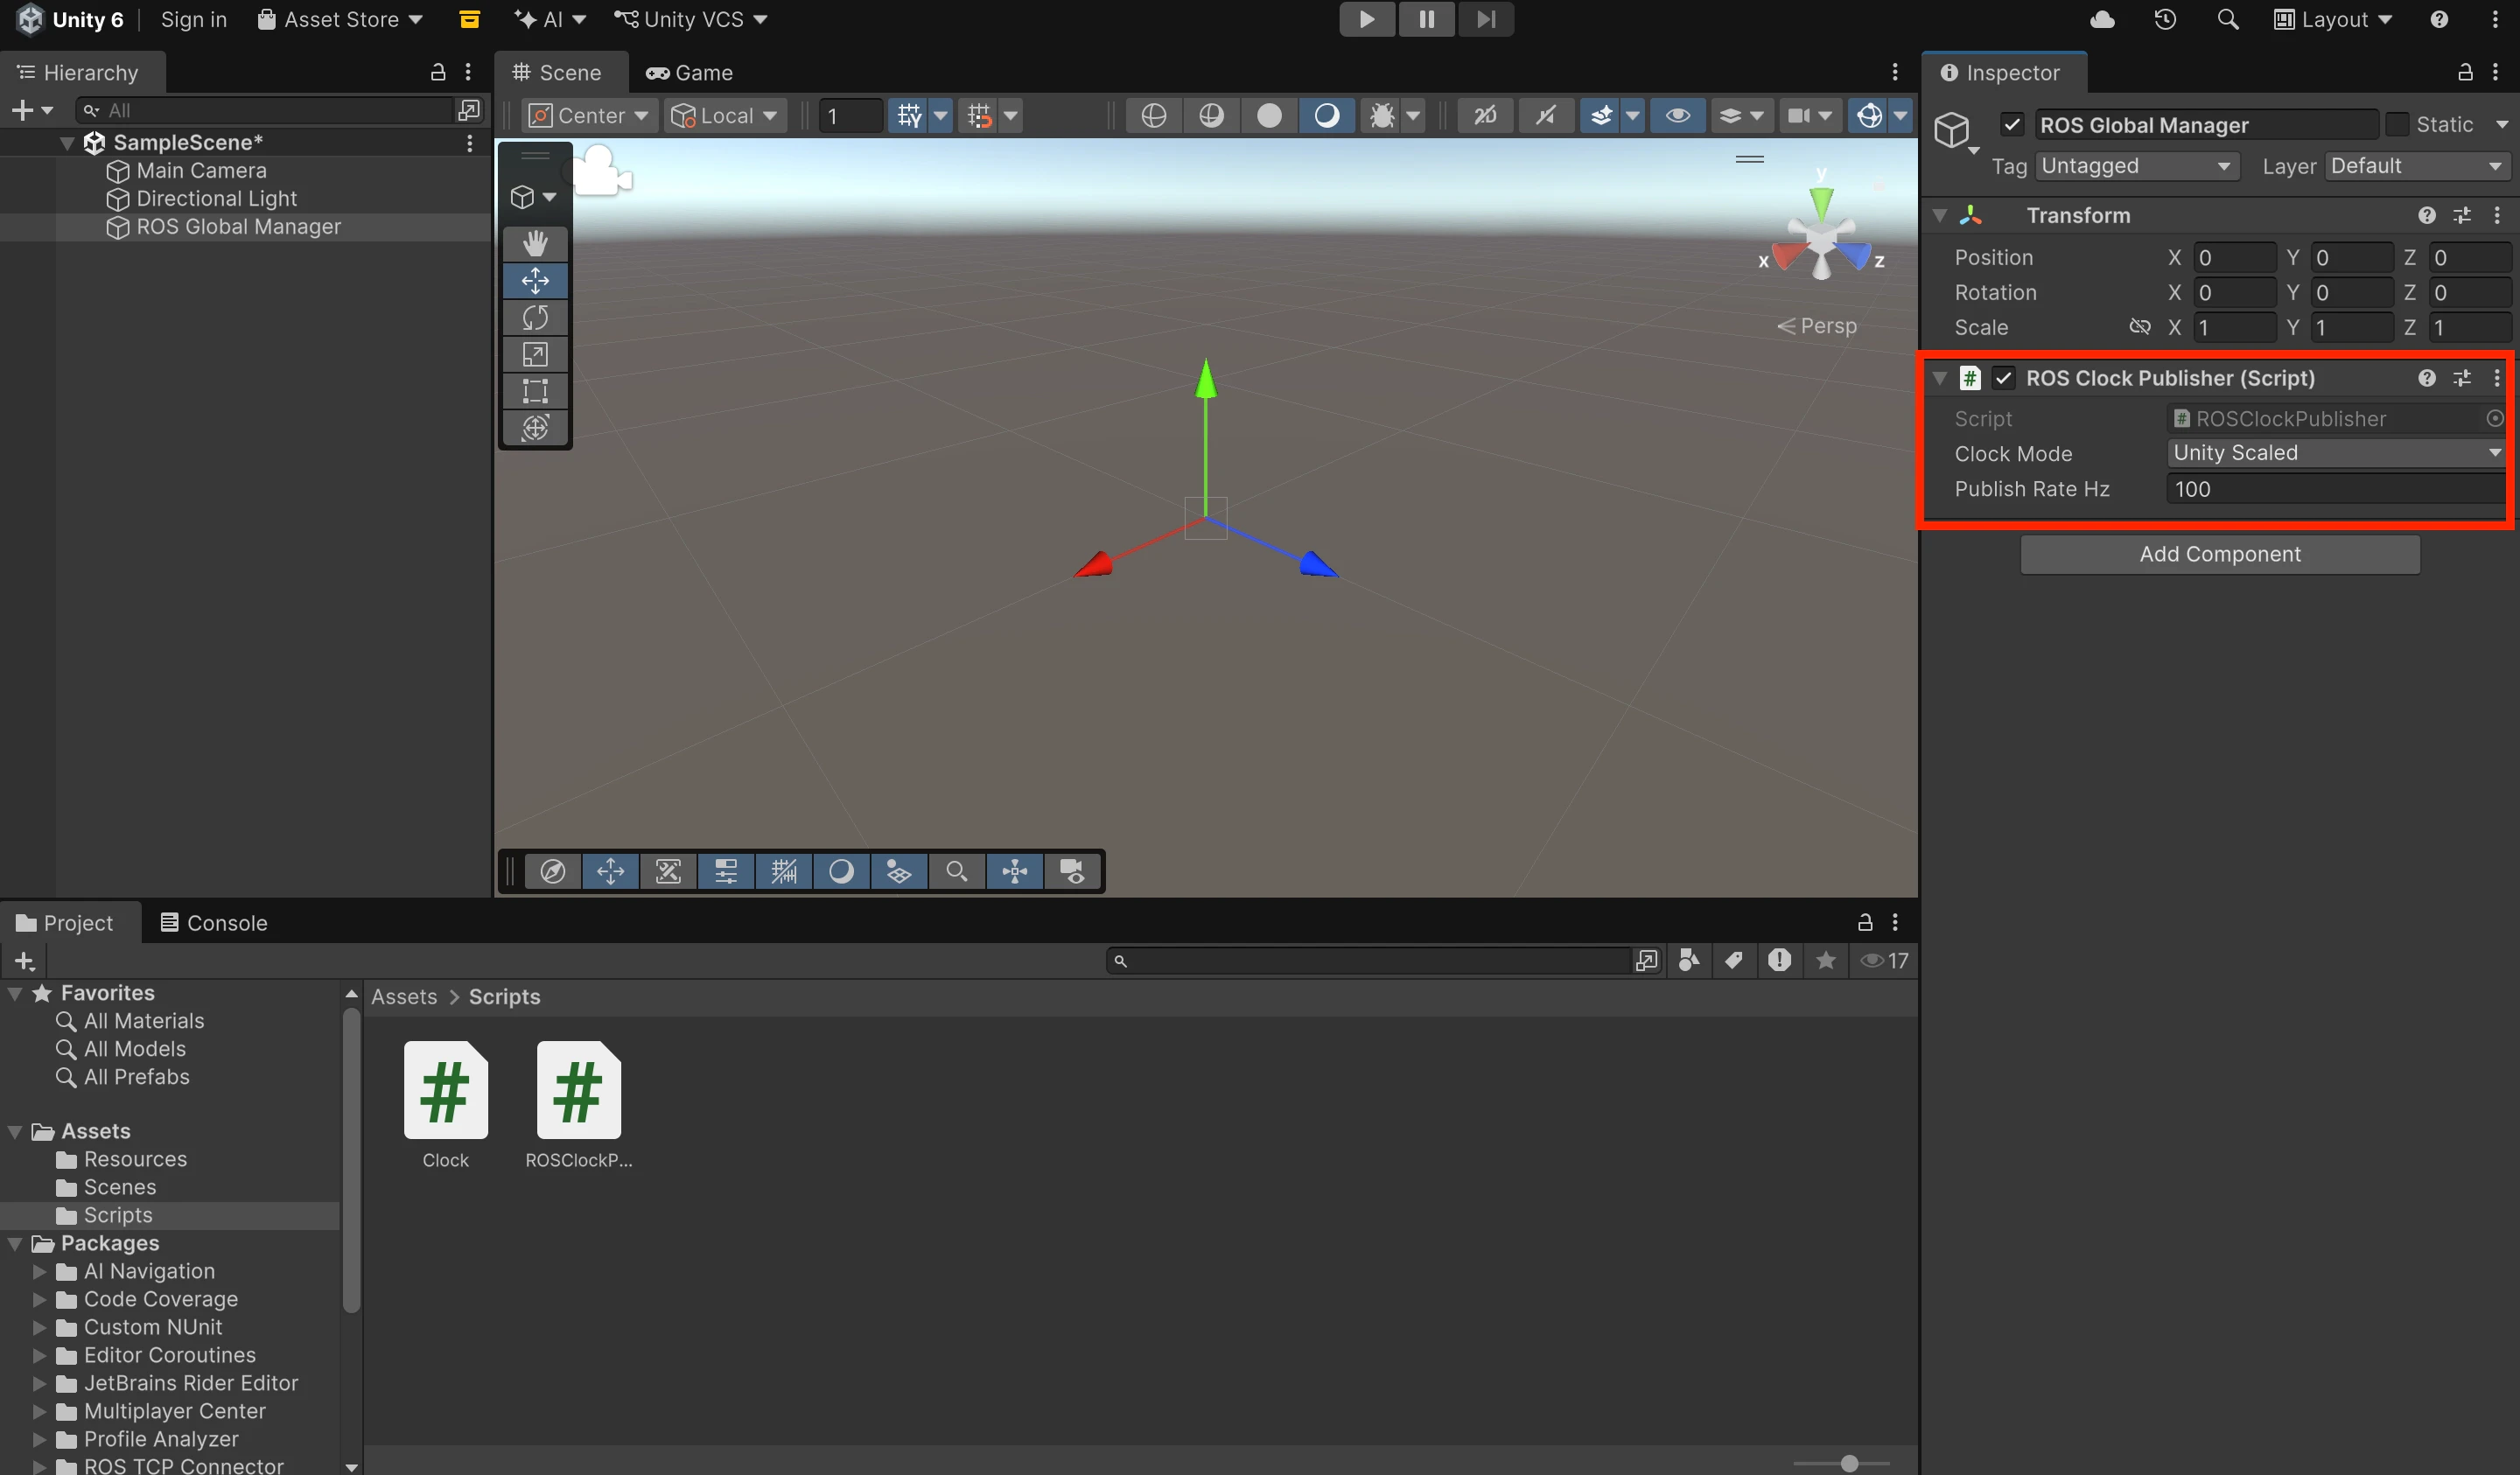The height and width of the screenshot is (1475, 2520).
Task: Open the Center pivot mode dropdown
Action: [589, 115]
